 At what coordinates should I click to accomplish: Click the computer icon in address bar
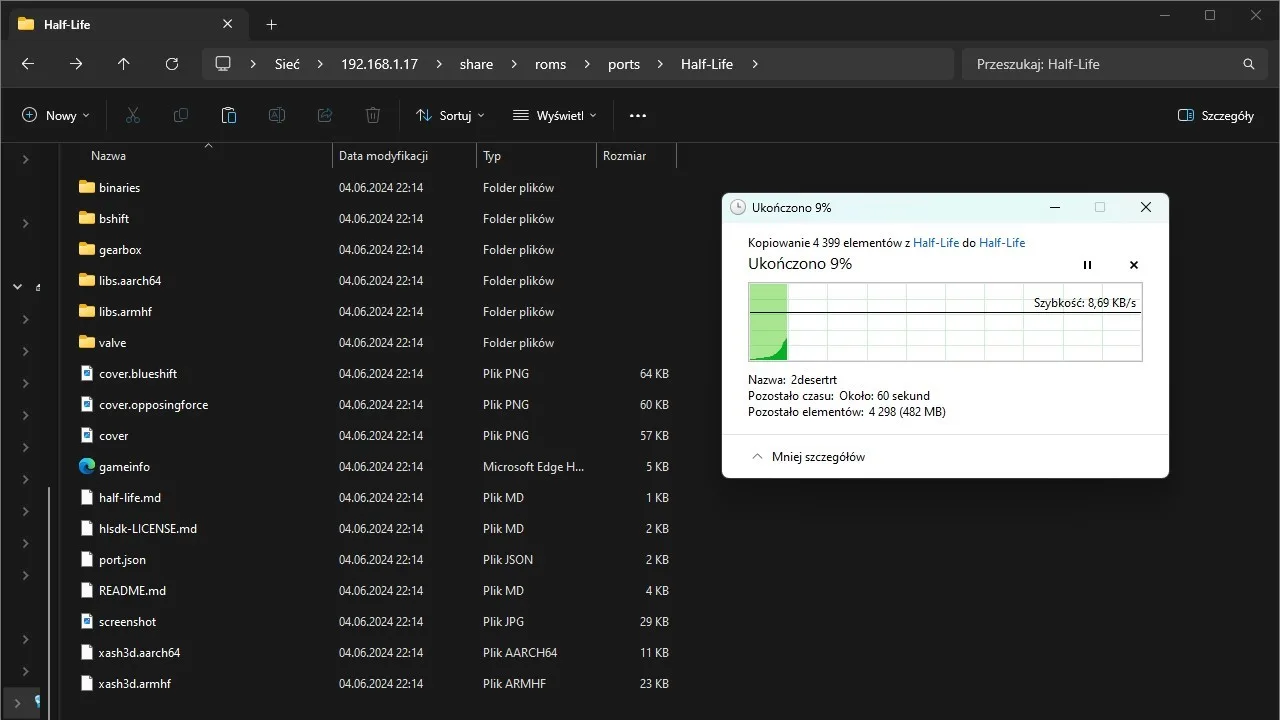223,64
